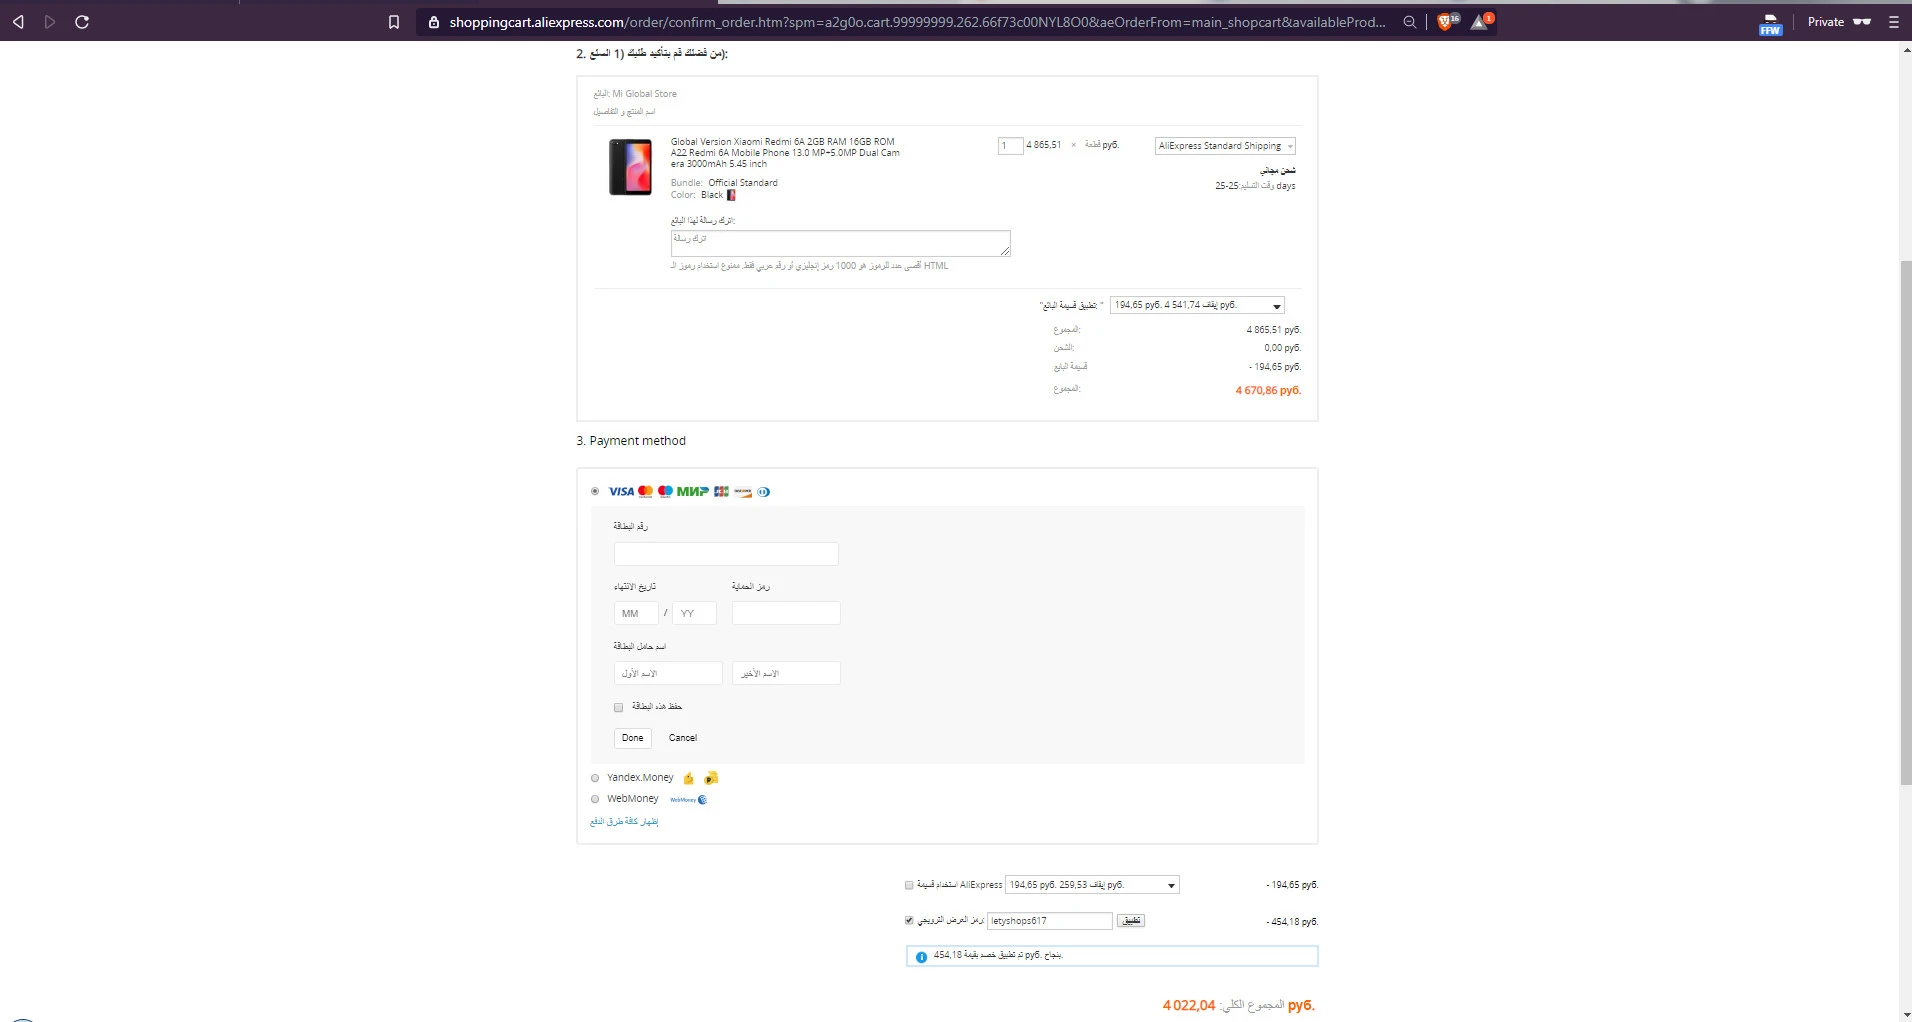Open AliExpress coupon dropdown 194,65 / 259,53
Screen dimensions: 1912x1022
(x=1092, y=885)
